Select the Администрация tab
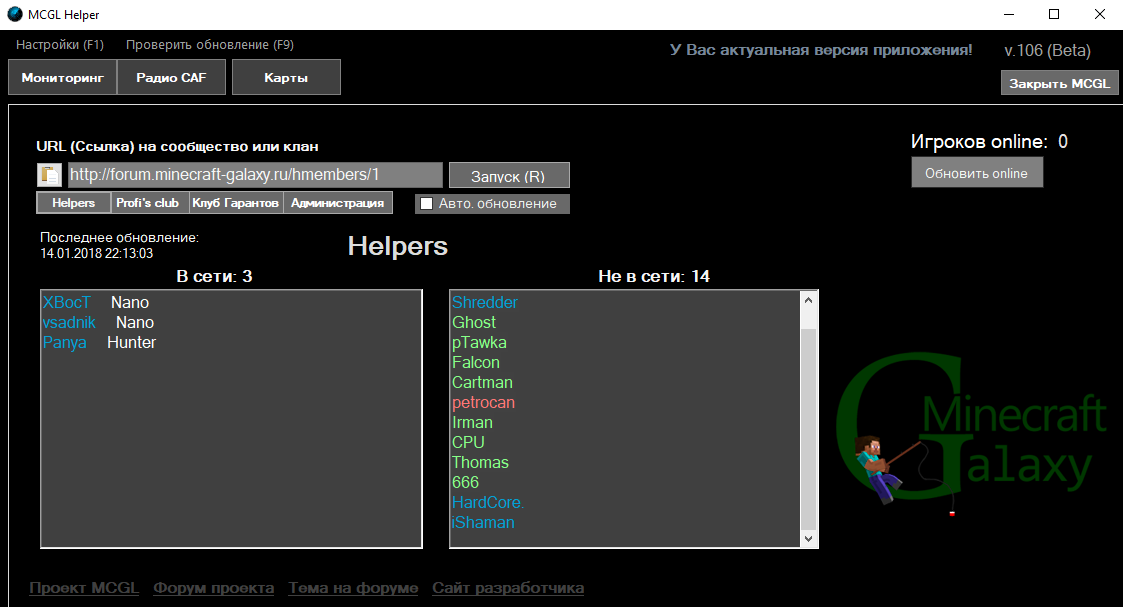 pos(337,203)
